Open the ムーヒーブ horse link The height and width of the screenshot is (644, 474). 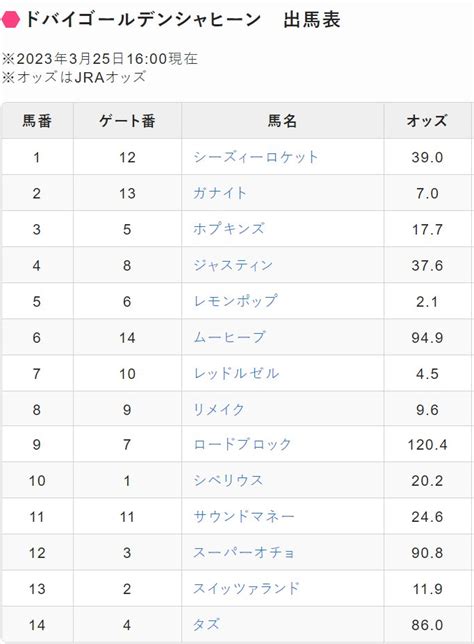(x=229, y=337)
